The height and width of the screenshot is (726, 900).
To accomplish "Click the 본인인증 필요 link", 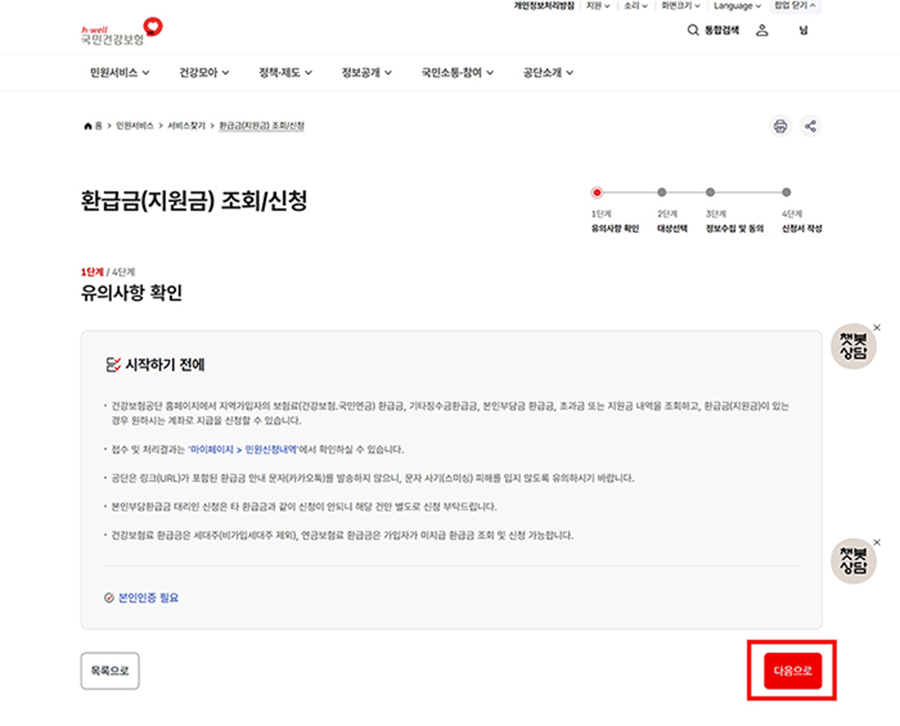I will (x=149, y=598).
